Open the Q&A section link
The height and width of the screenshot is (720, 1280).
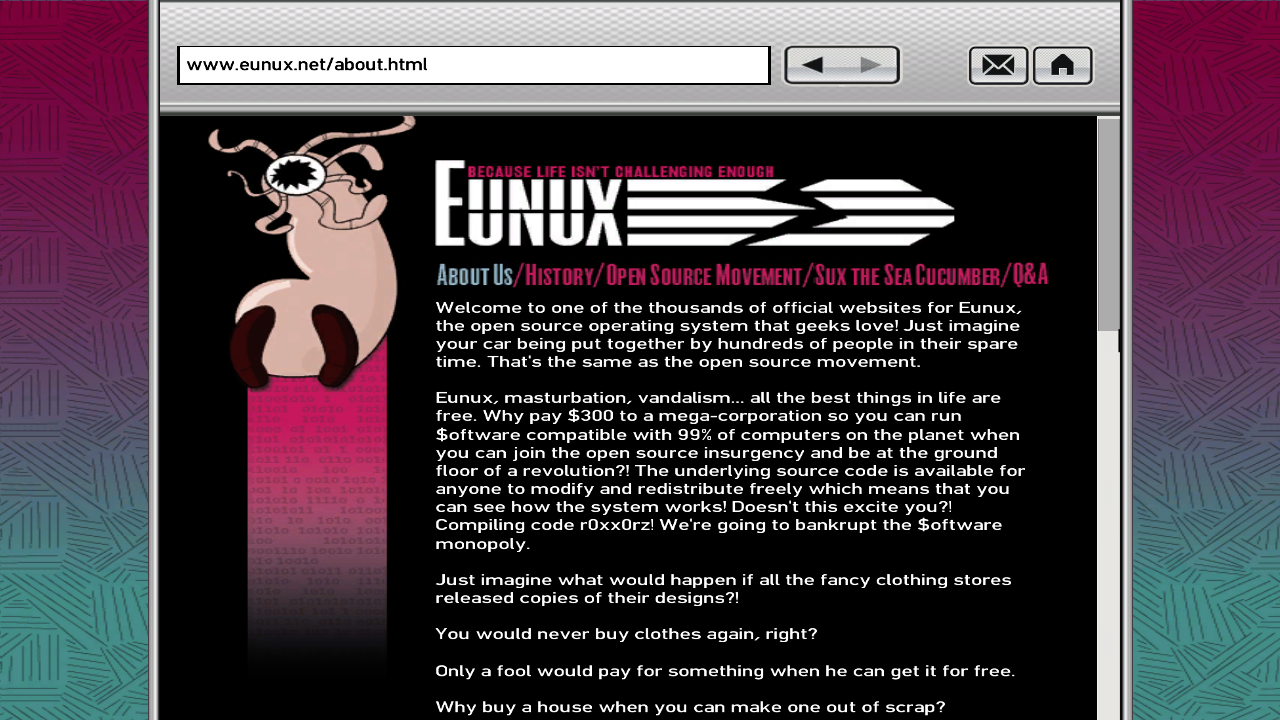pyautogui.click(x=1030, y=275)
